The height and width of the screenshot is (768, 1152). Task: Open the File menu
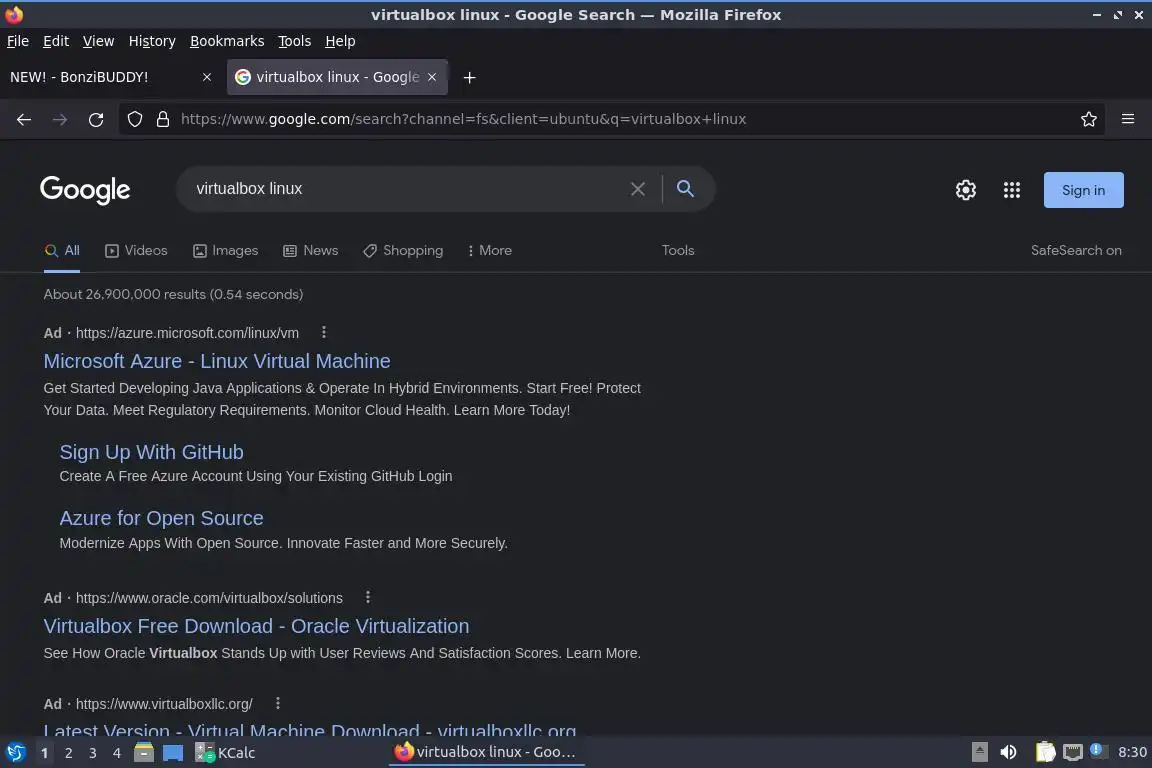click(x=18, y=41)
